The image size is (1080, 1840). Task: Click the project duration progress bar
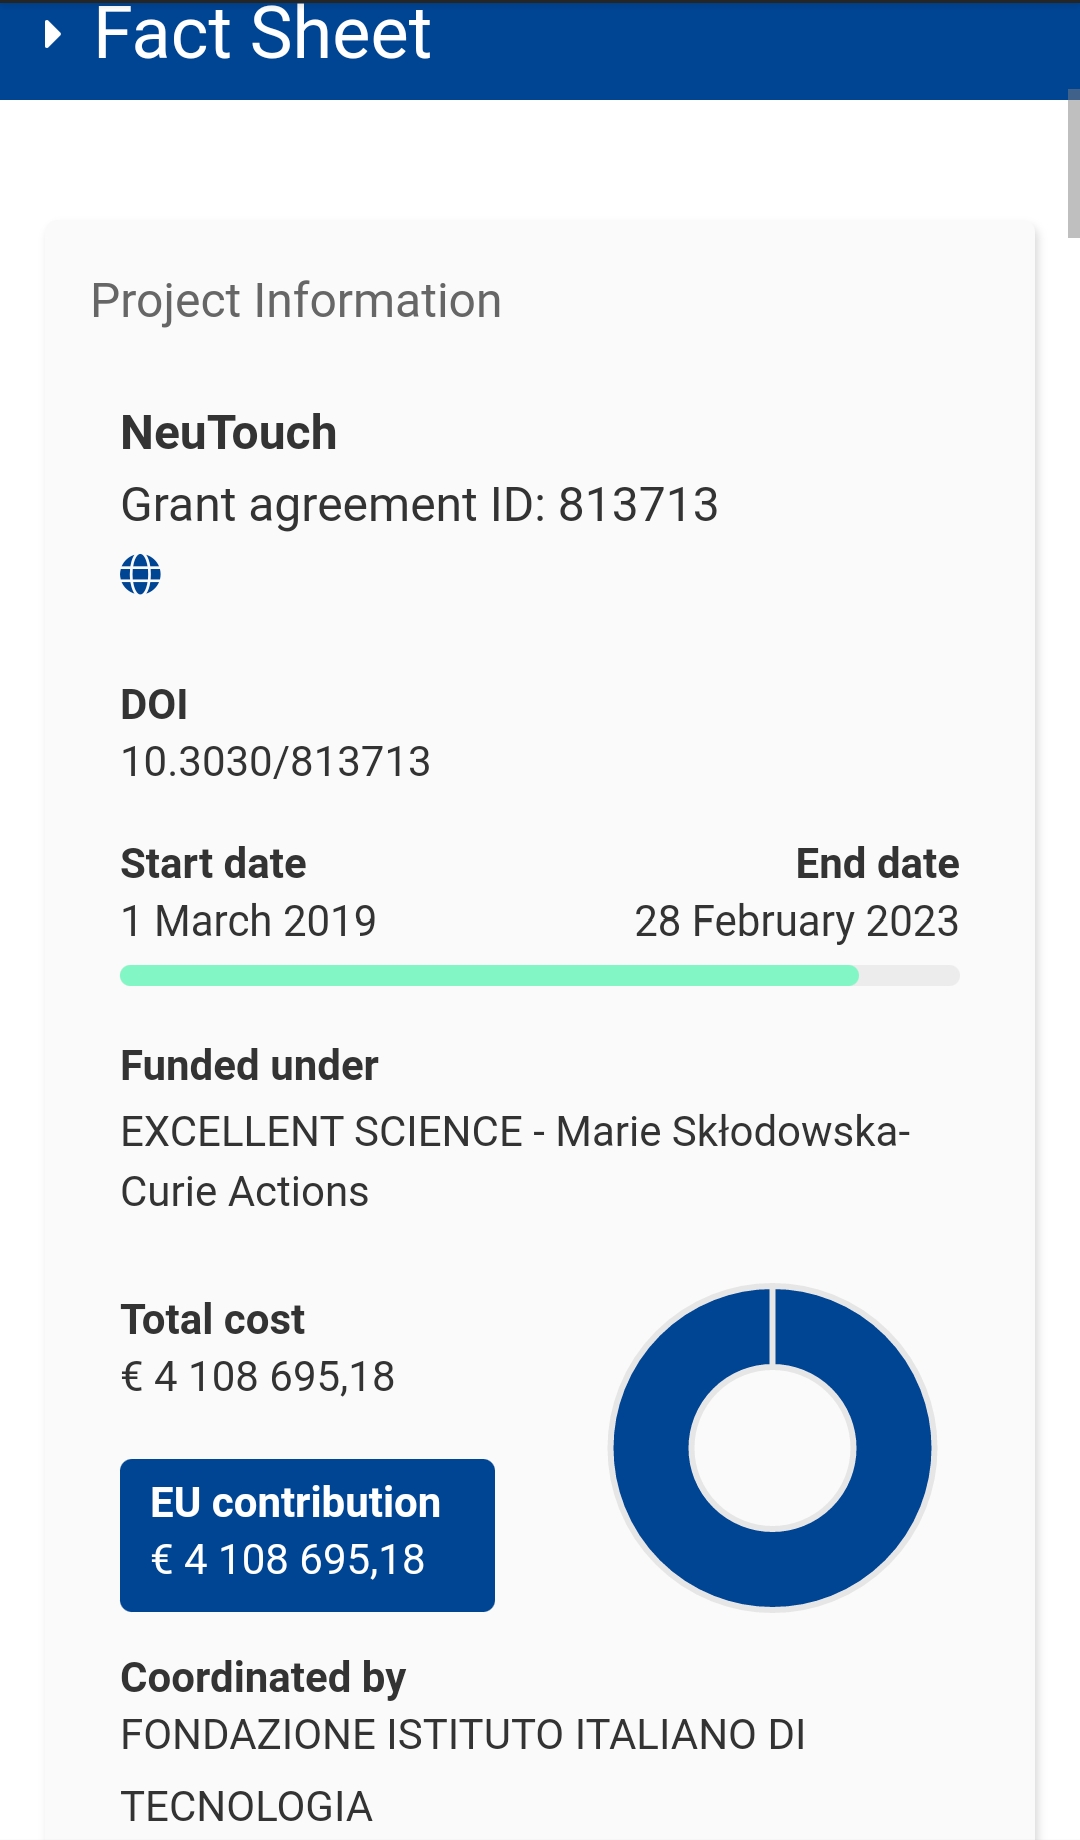[540, 975]
